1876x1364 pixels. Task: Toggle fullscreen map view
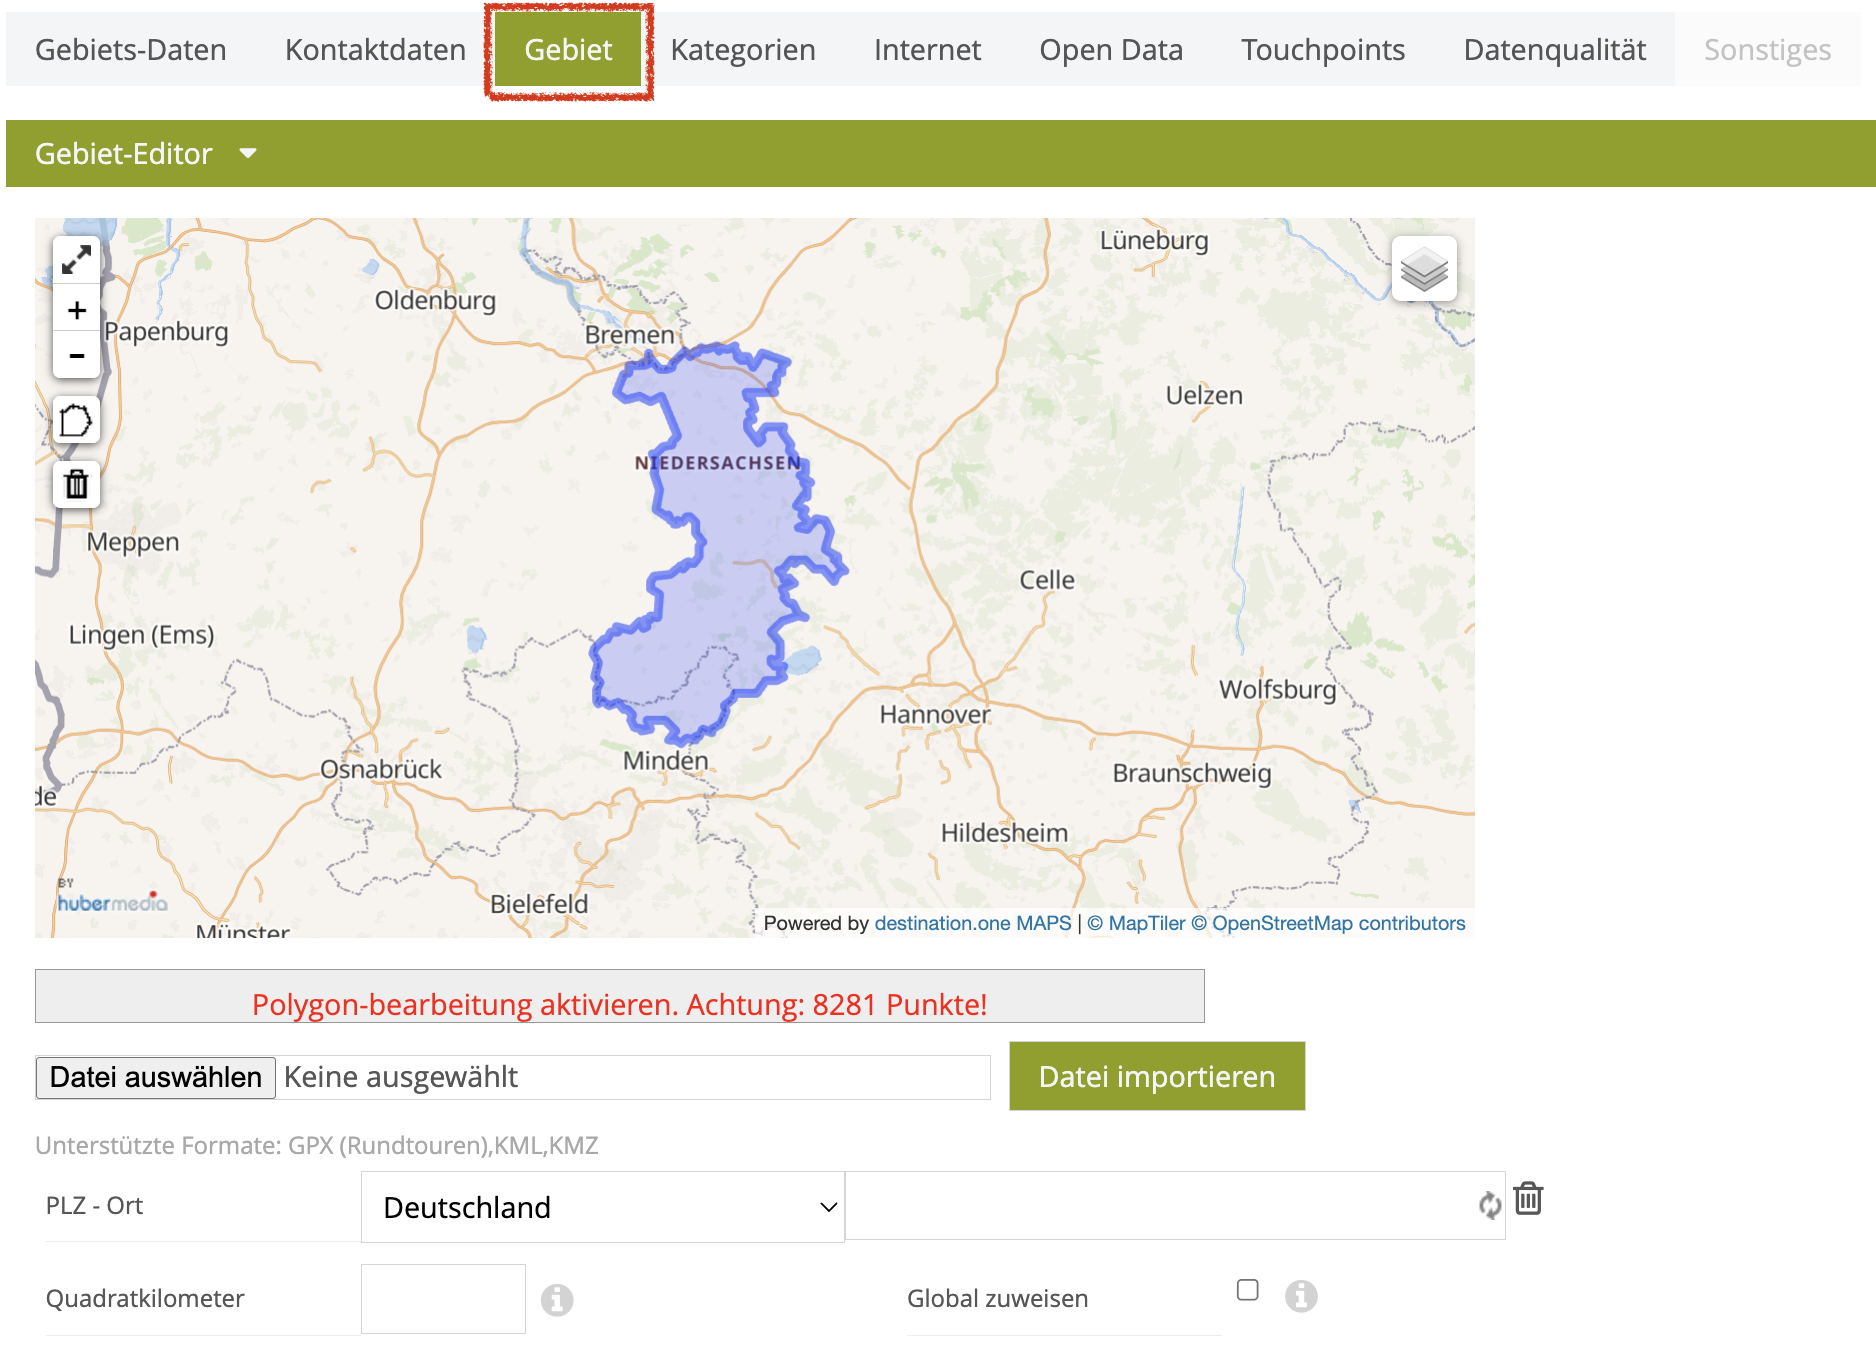[x=76, y=261]
